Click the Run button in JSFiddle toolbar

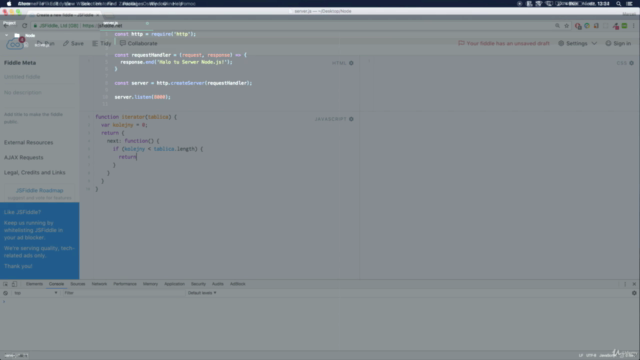tap(45, 43)
